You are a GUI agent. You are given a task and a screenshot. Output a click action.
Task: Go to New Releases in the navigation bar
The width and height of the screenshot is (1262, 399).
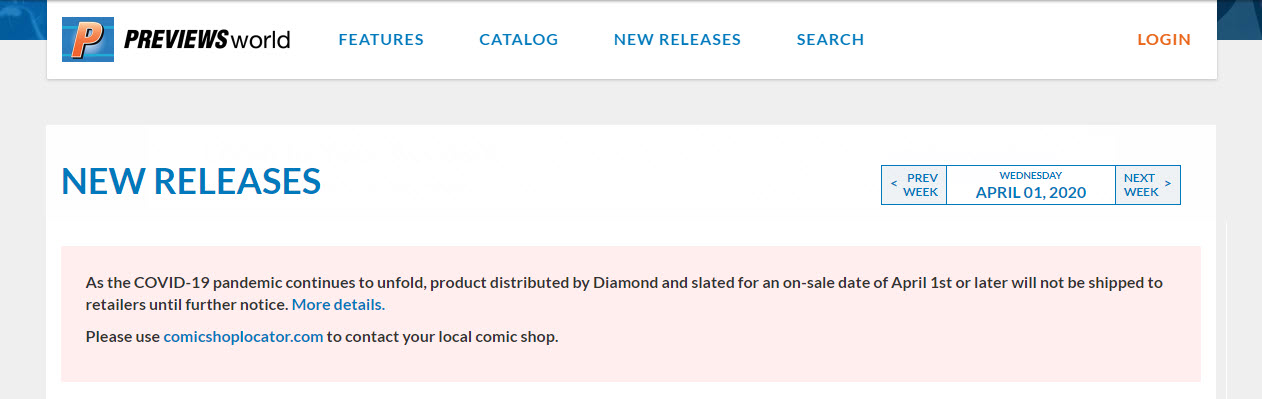click(x=677, y=40)
